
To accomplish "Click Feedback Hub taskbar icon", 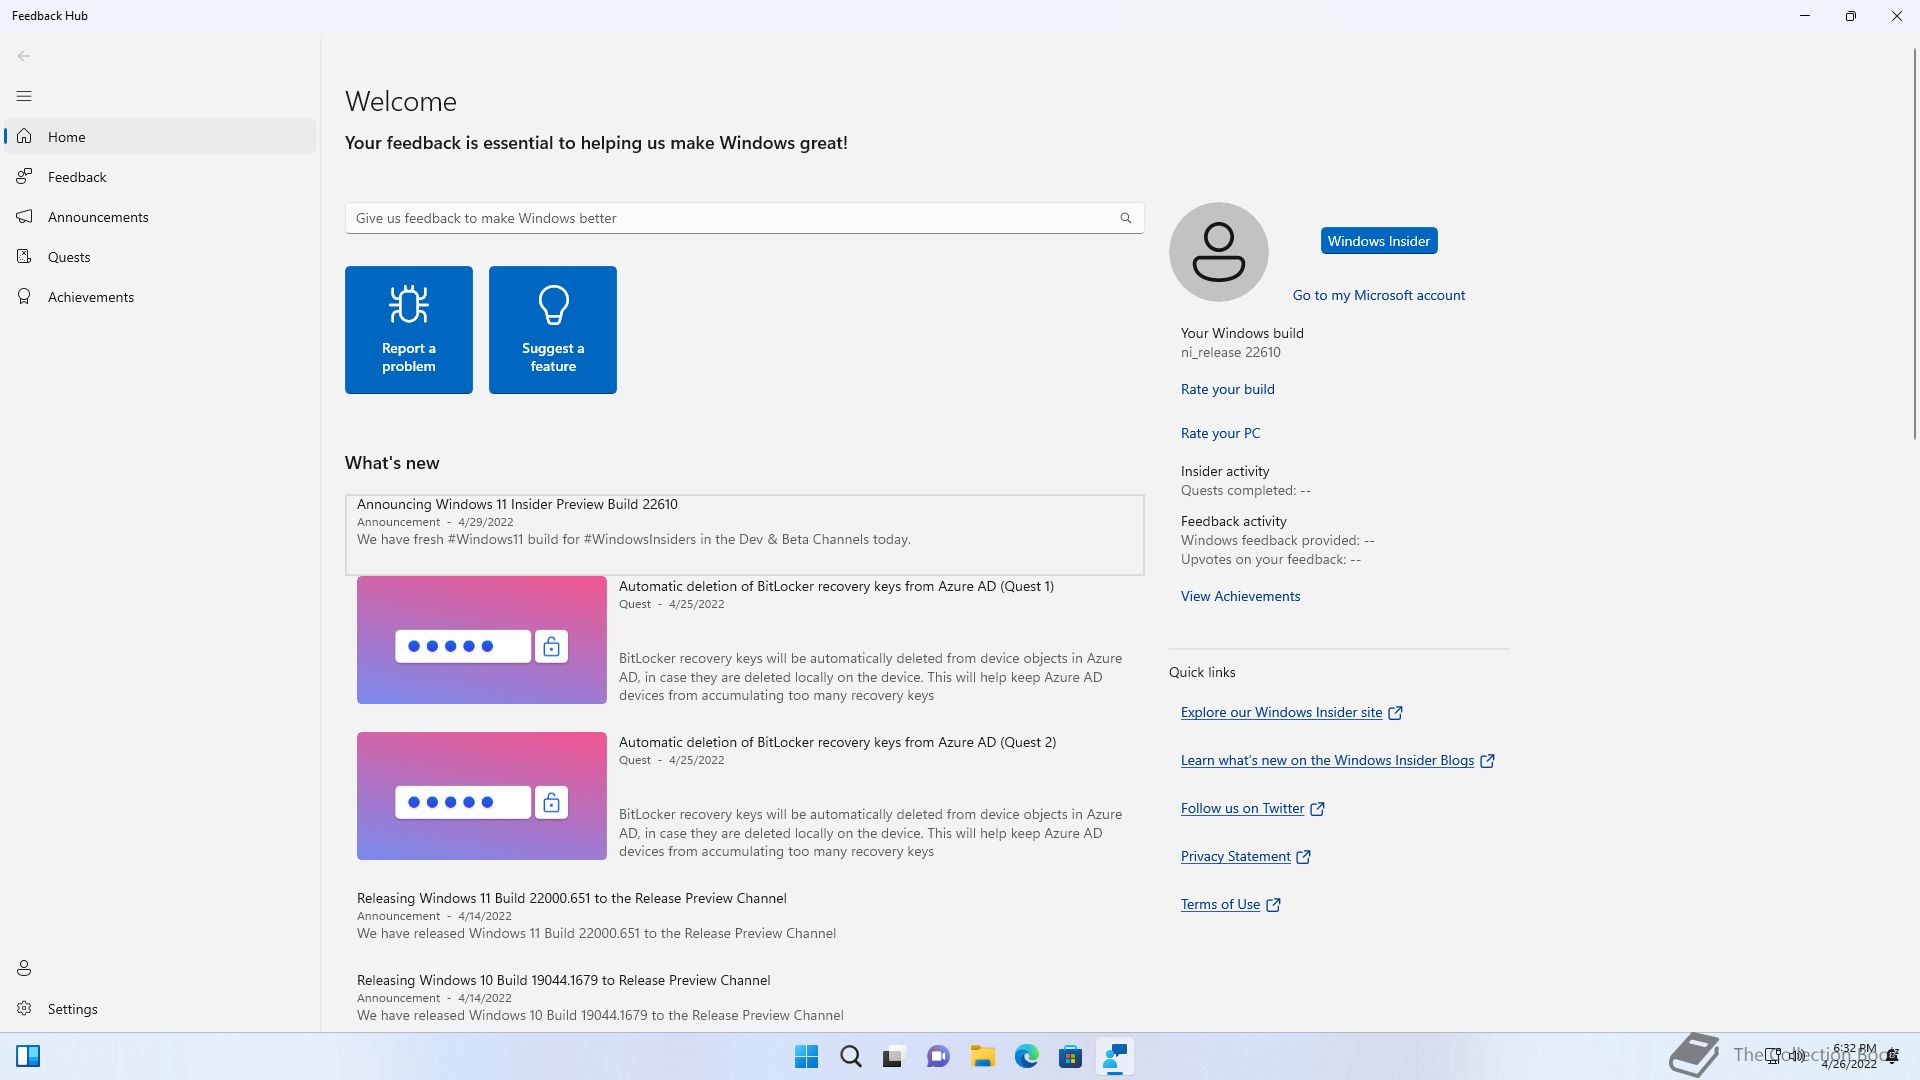I will pyautogui.click(x=1114, y=1057).
